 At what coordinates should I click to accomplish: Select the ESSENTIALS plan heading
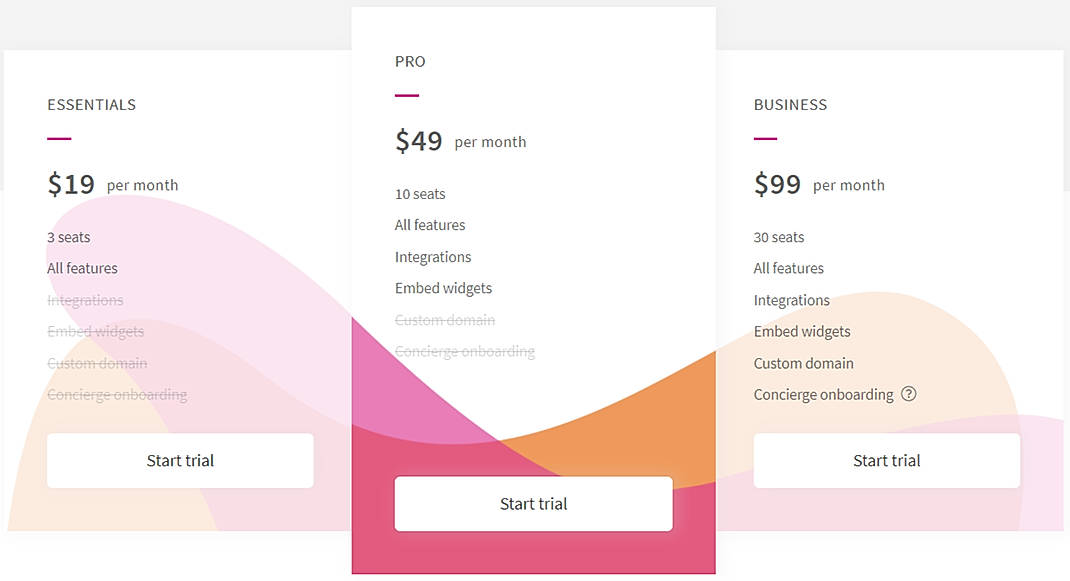click(91, 104)
